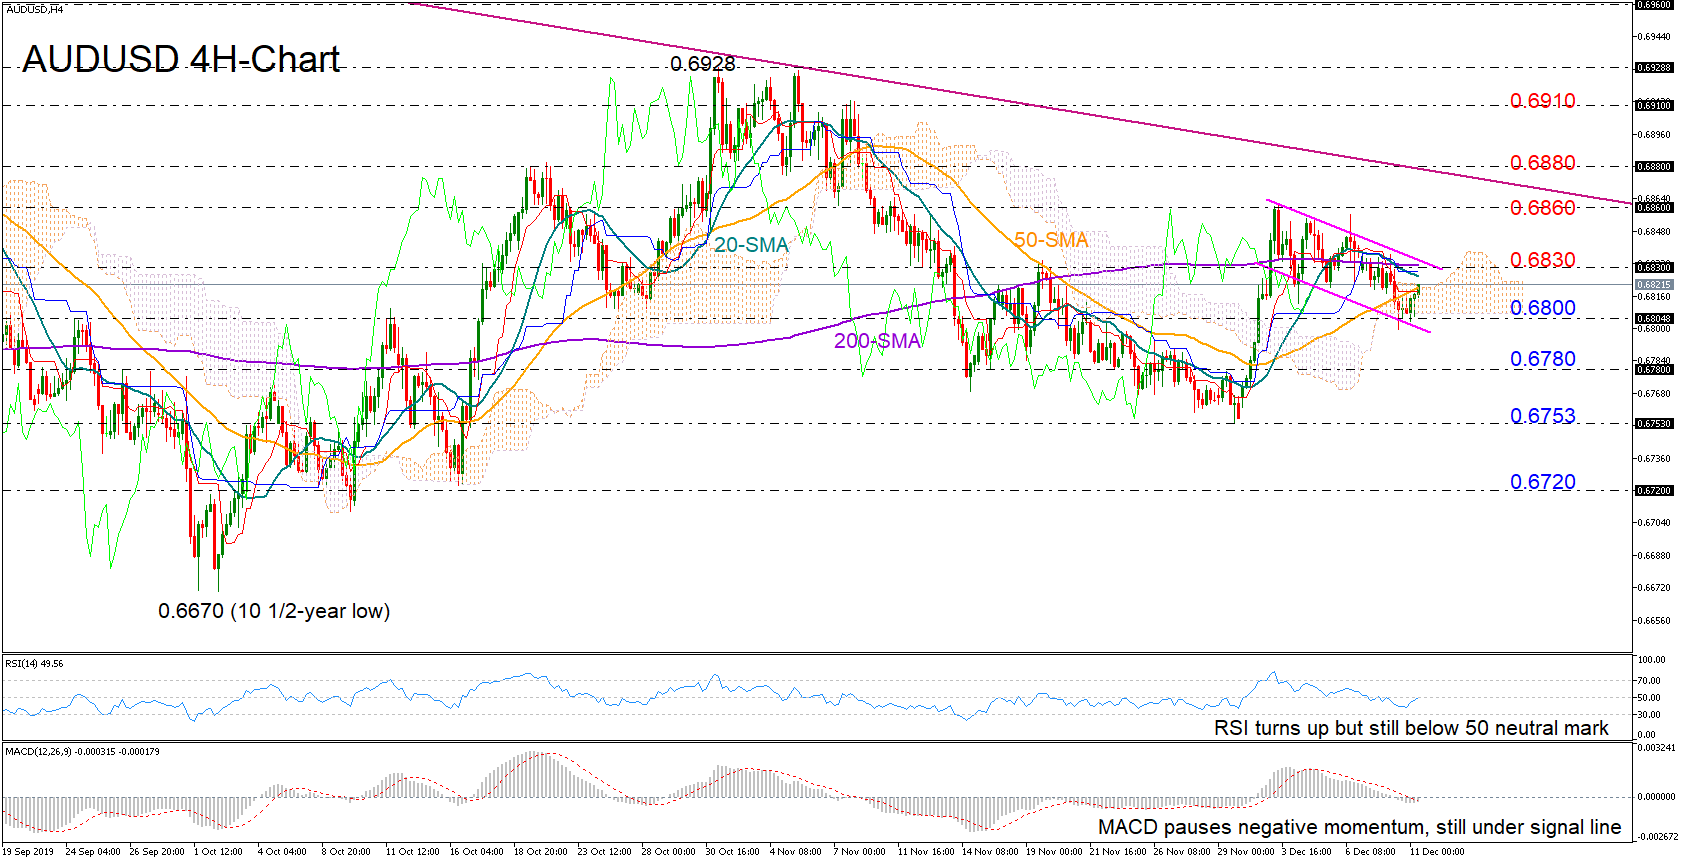The image size is (1685, 860).
Task: Click the 3 Dec 16:00 time label
Action: click(1307, 852)
